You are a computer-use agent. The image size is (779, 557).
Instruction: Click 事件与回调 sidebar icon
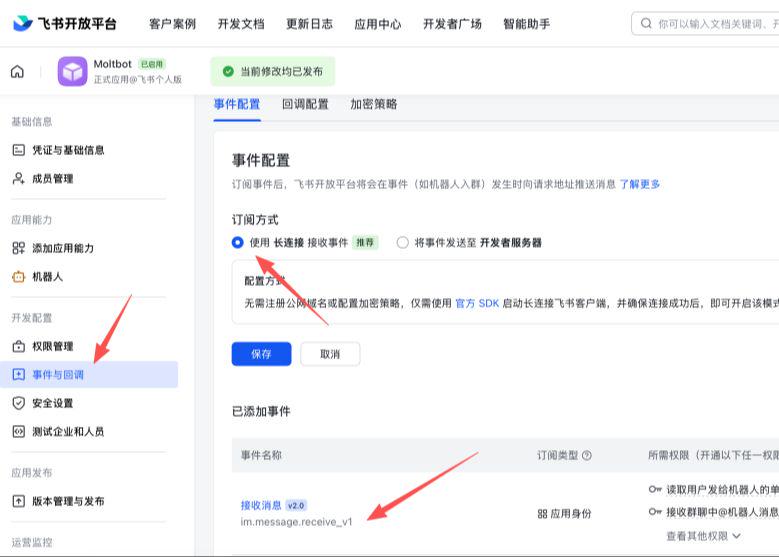tap(18, 375)
